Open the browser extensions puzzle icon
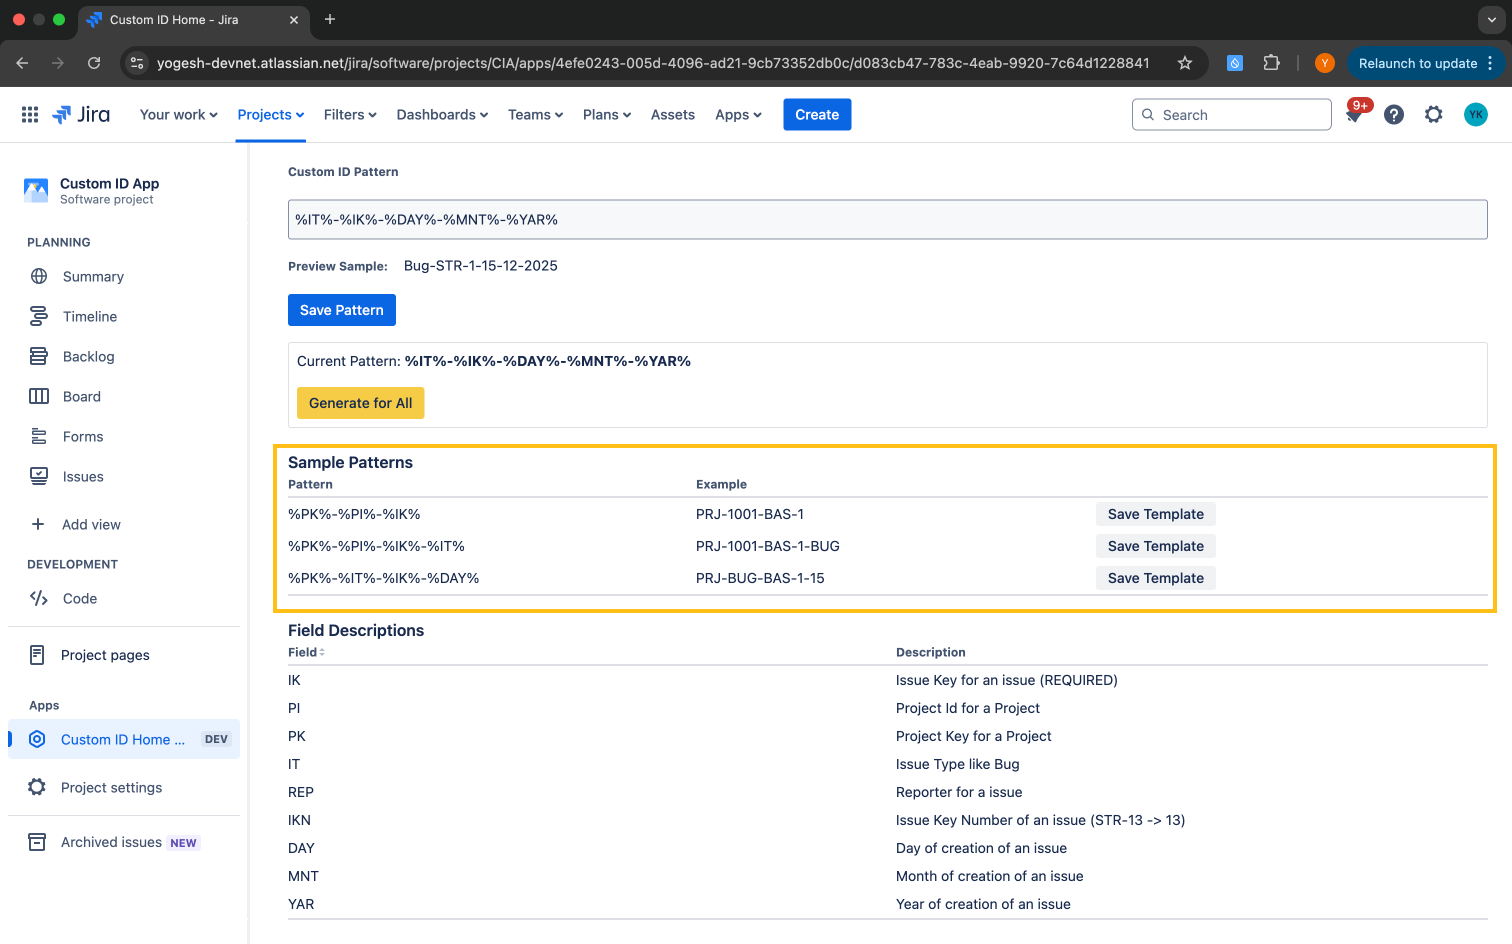 [1271, 63]
